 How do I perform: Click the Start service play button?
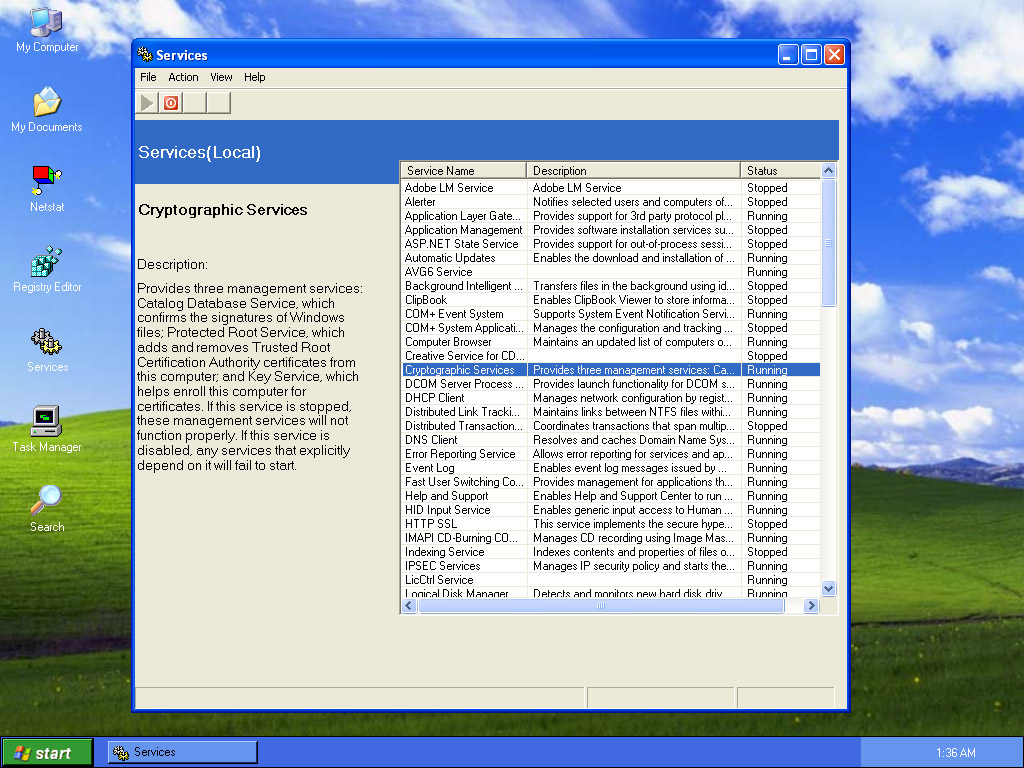click(x=147, y=103)
